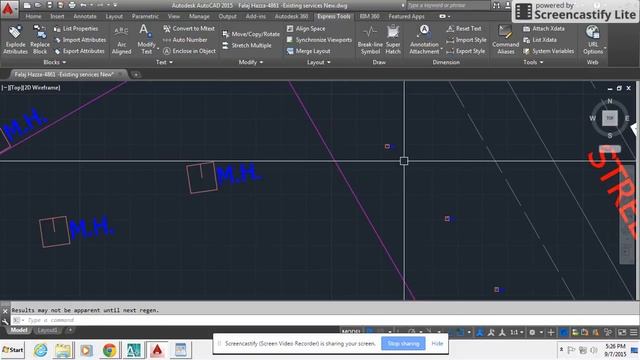Click the Merge Layout tool
The image size is (640, 360).
pyautogui.click(x=308, y=51)
